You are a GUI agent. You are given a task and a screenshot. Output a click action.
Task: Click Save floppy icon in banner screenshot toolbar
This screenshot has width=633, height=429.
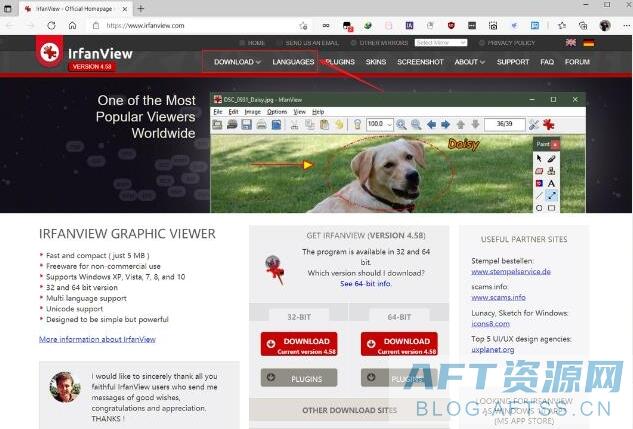pyautogui.click(x=246, y=124)
